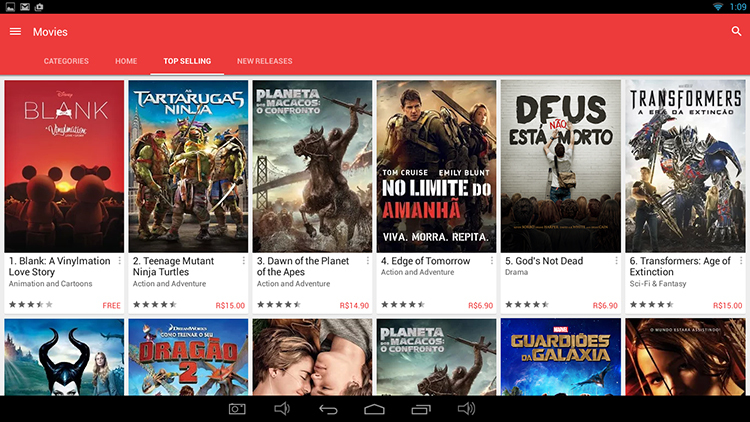The image size is (750, 422).
Task: Switch to the New Releases tab
Action: tap(264, 61)
